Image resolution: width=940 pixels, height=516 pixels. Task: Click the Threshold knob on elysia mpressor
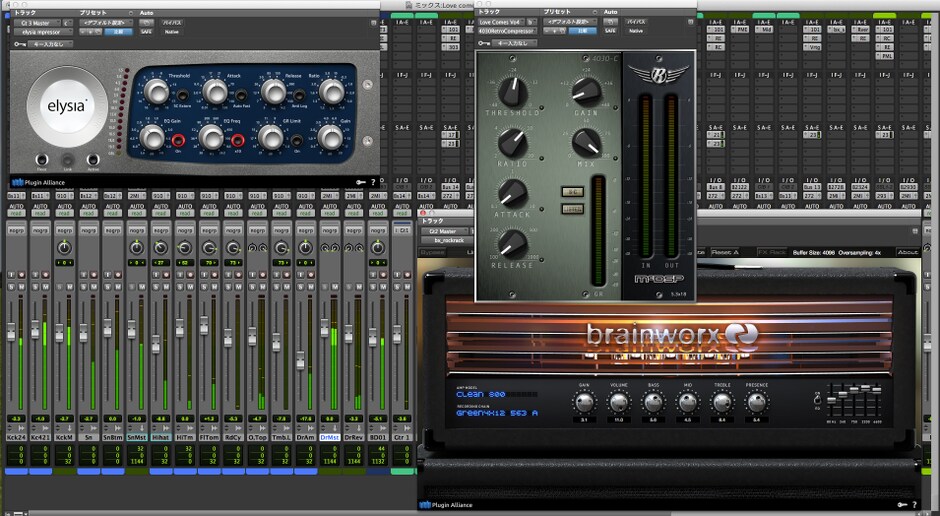click(156, 92)
